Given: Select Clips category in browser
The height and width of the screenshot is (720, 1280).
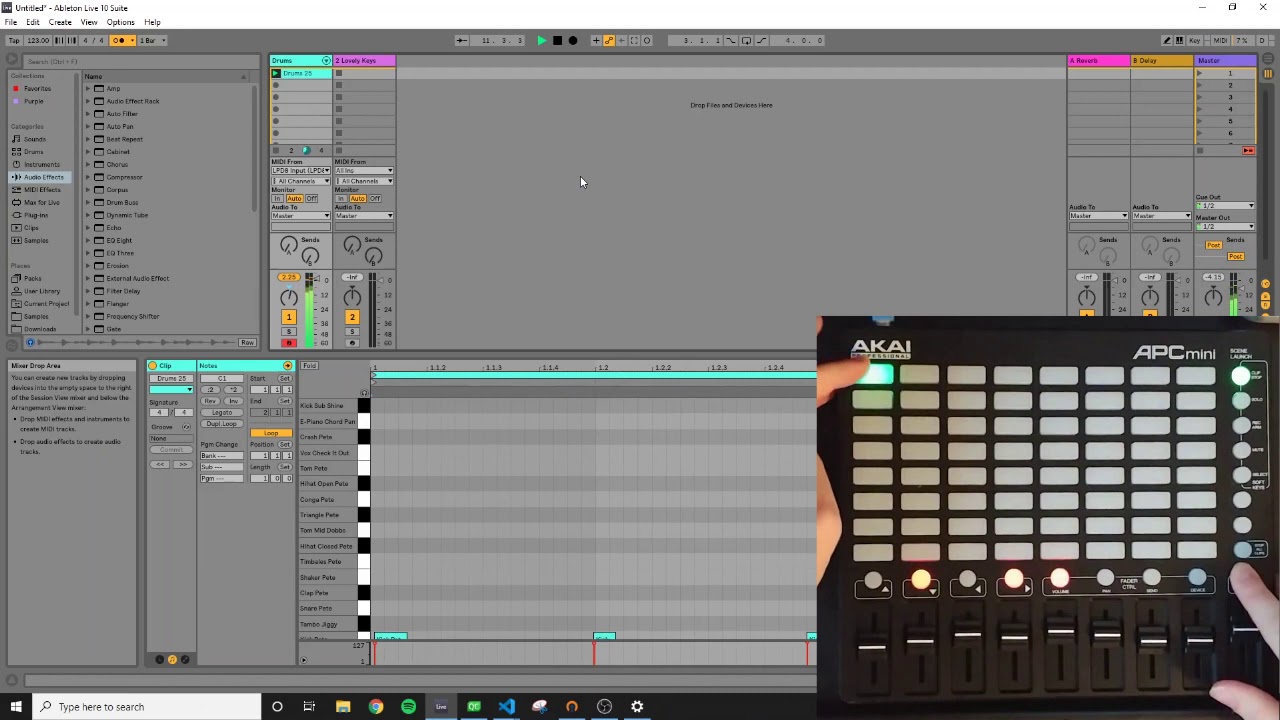Looking at the screenshot, I should 31,228.
